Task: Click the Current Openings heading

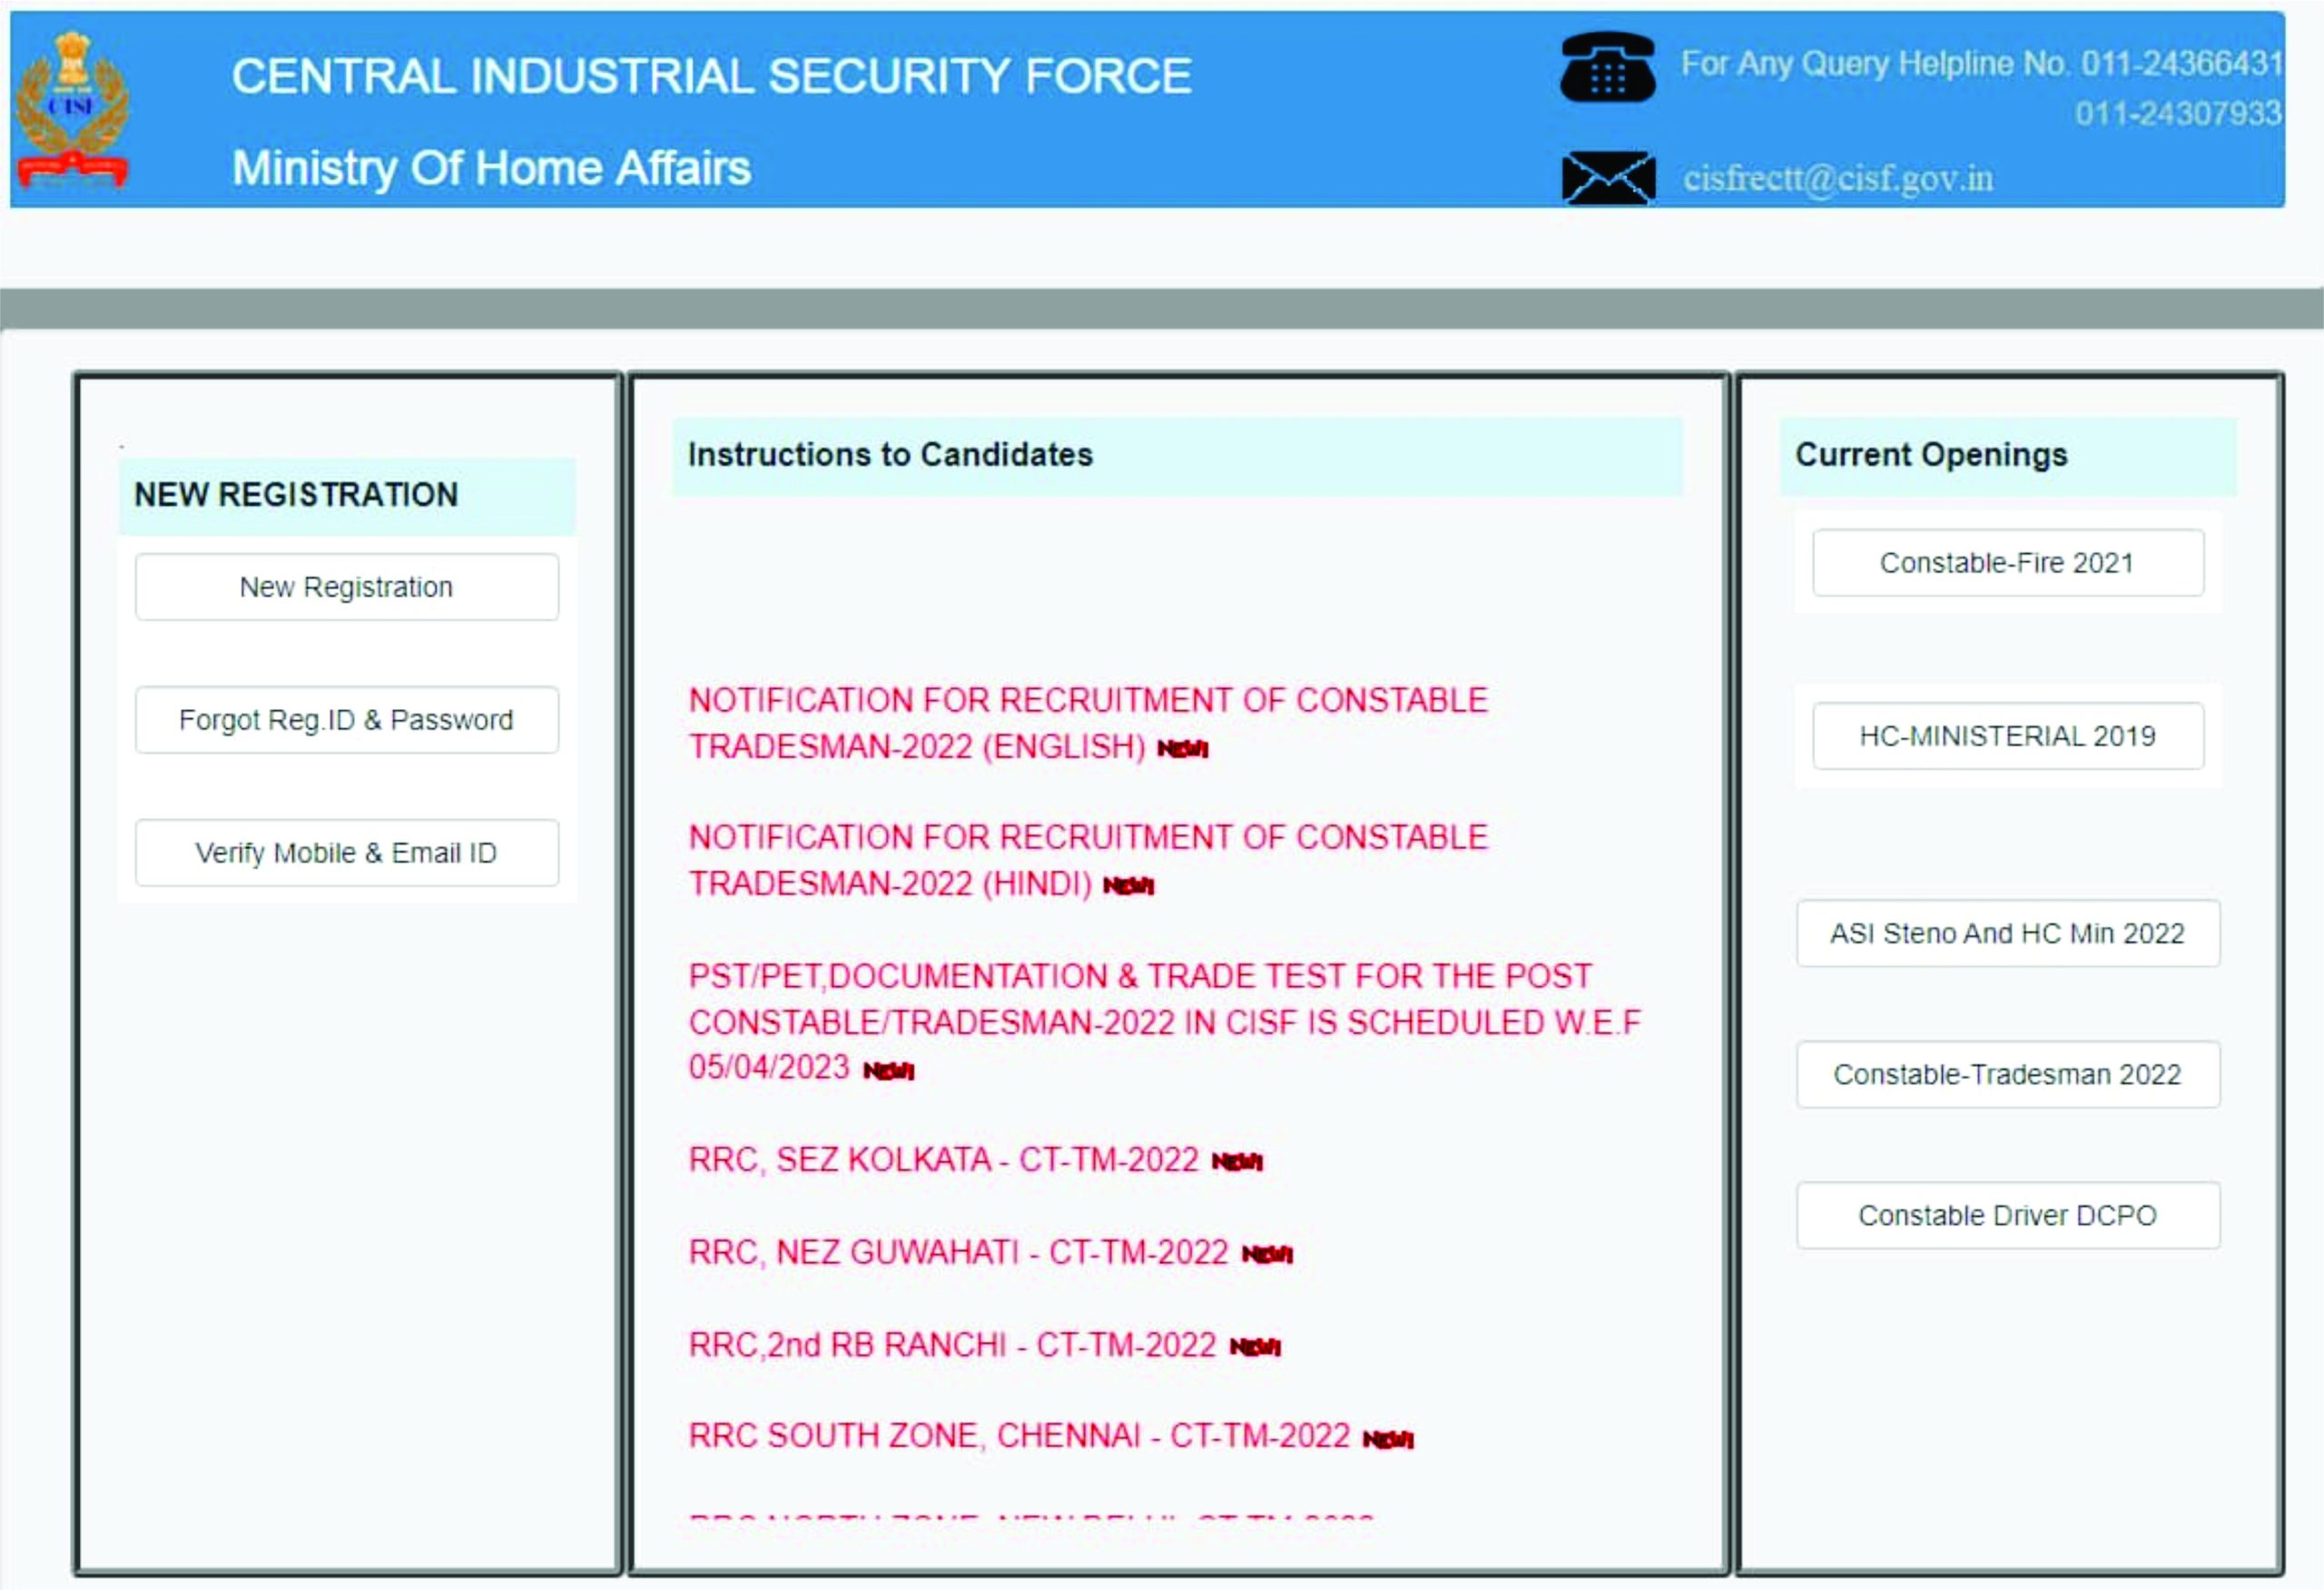Action: click(1931, 455)
